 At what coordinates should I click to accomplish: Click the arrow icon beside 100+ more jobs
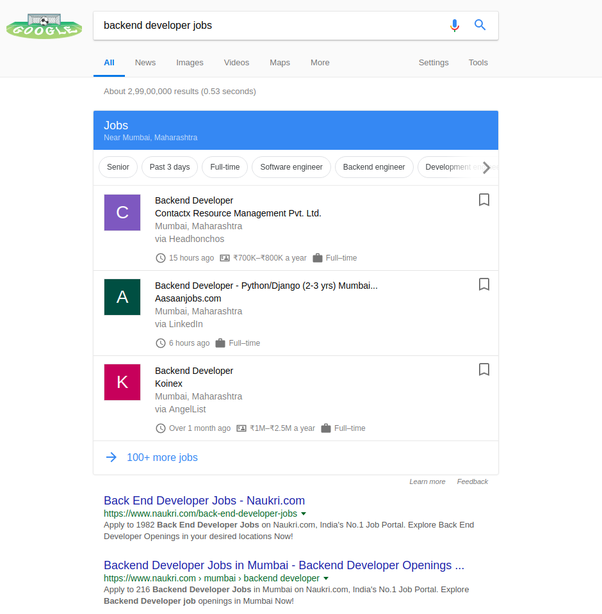[x=111, y=457]
